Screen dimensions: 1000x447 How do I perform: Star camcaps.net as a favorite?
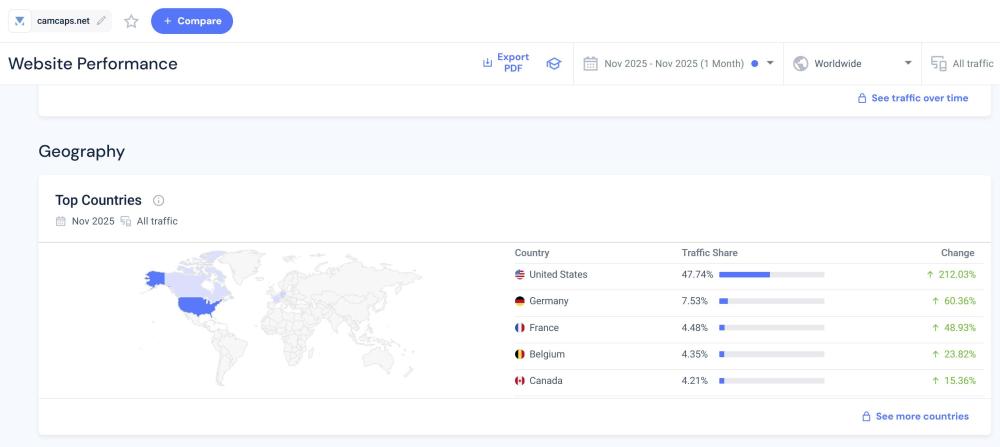[131, 21]
